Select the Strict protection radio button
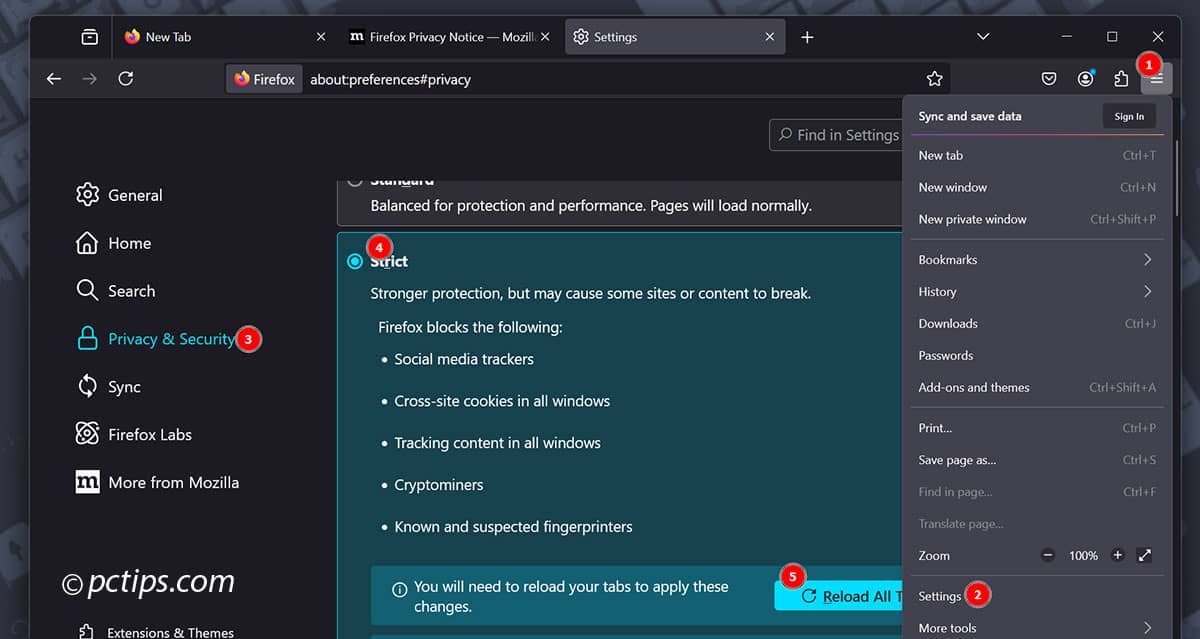Viewport: 1200px width, 639px height. click(355, 261)
